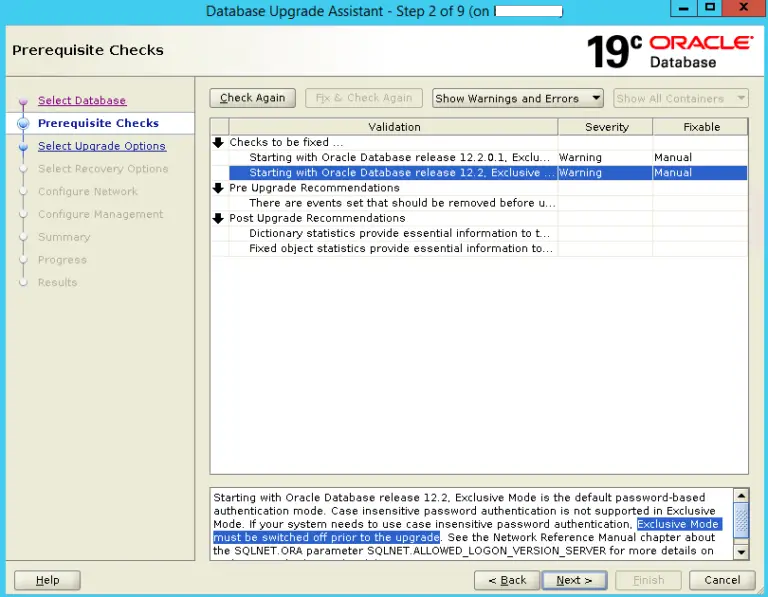Select the release 12.2.0.1 warning row
This screenshot has height=597, width=768.
(401, 157)
